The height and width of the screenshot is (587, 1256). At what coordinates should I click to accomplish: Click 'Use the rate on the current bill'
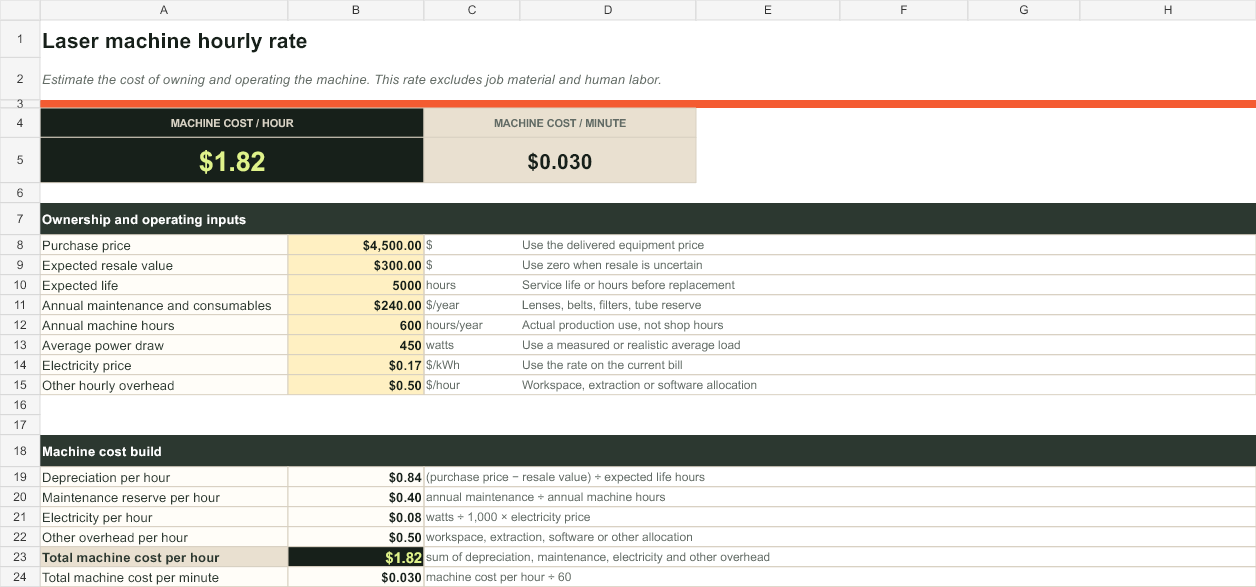[602, 365]
